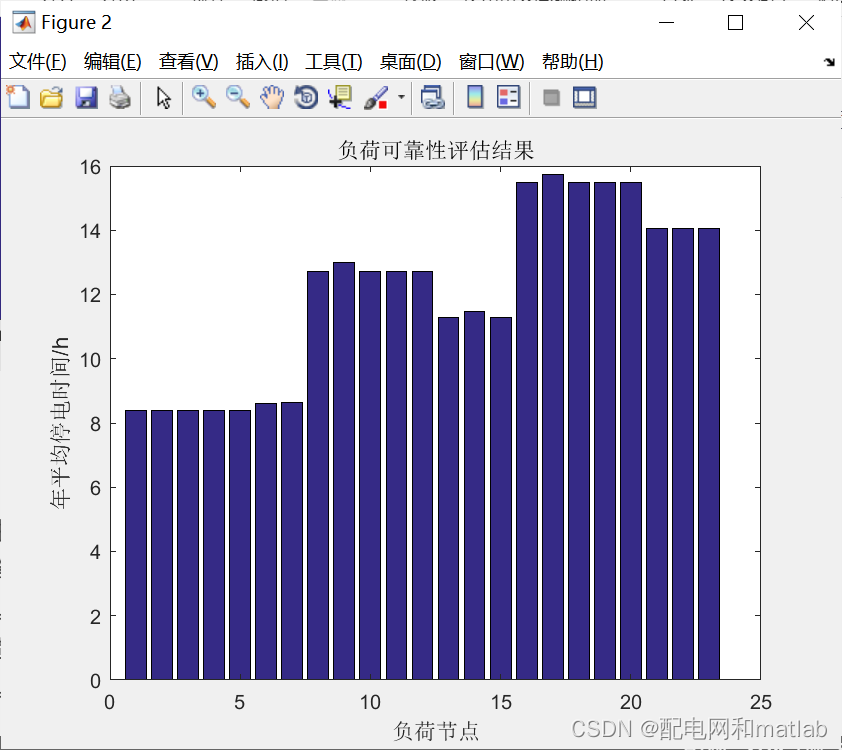Click the y-axis tick label 16
The width and height of the screenshot is (842, 750).
[x=90, y=168]
